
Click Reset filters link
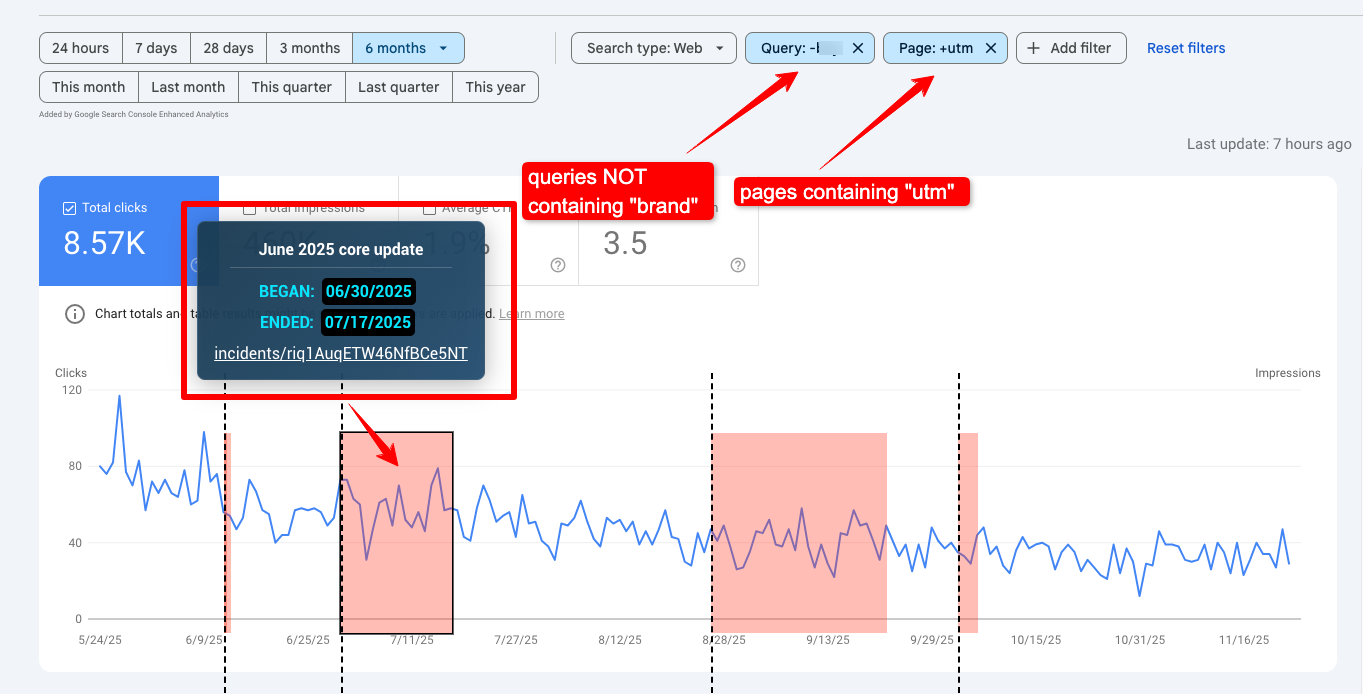coord(1186,48)
